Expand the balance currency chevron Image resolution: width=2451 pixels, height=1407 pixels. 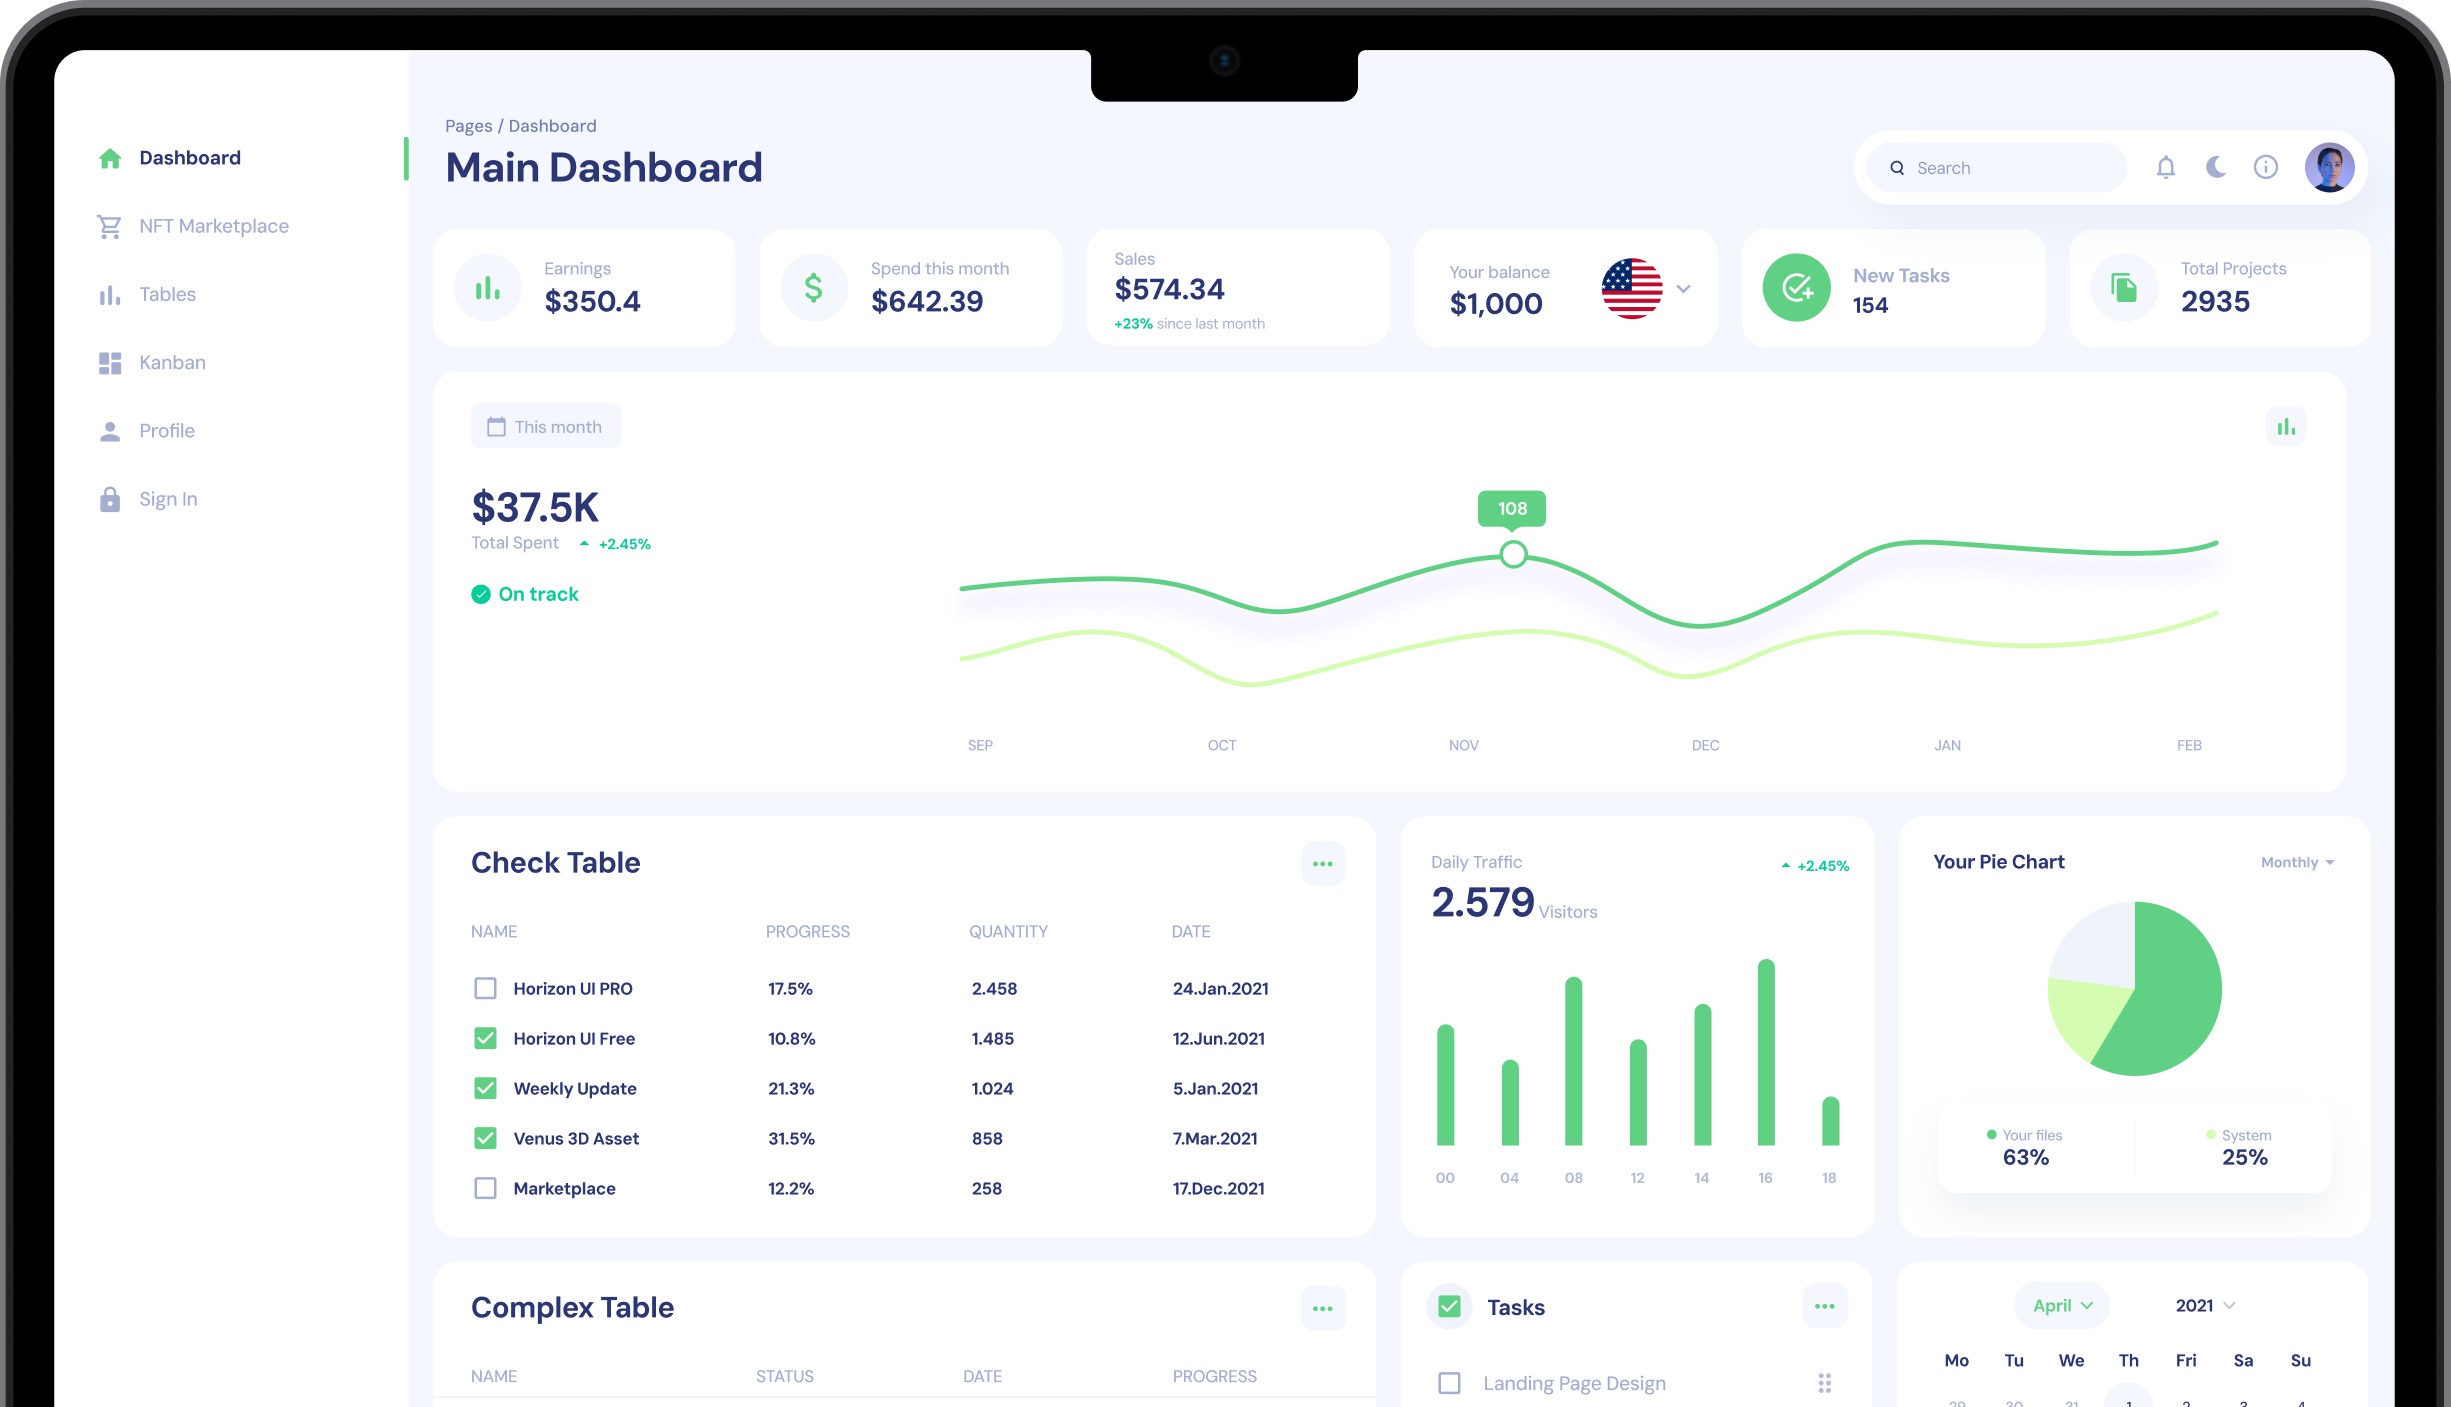pyautogui.click(x=1684, y=289)
